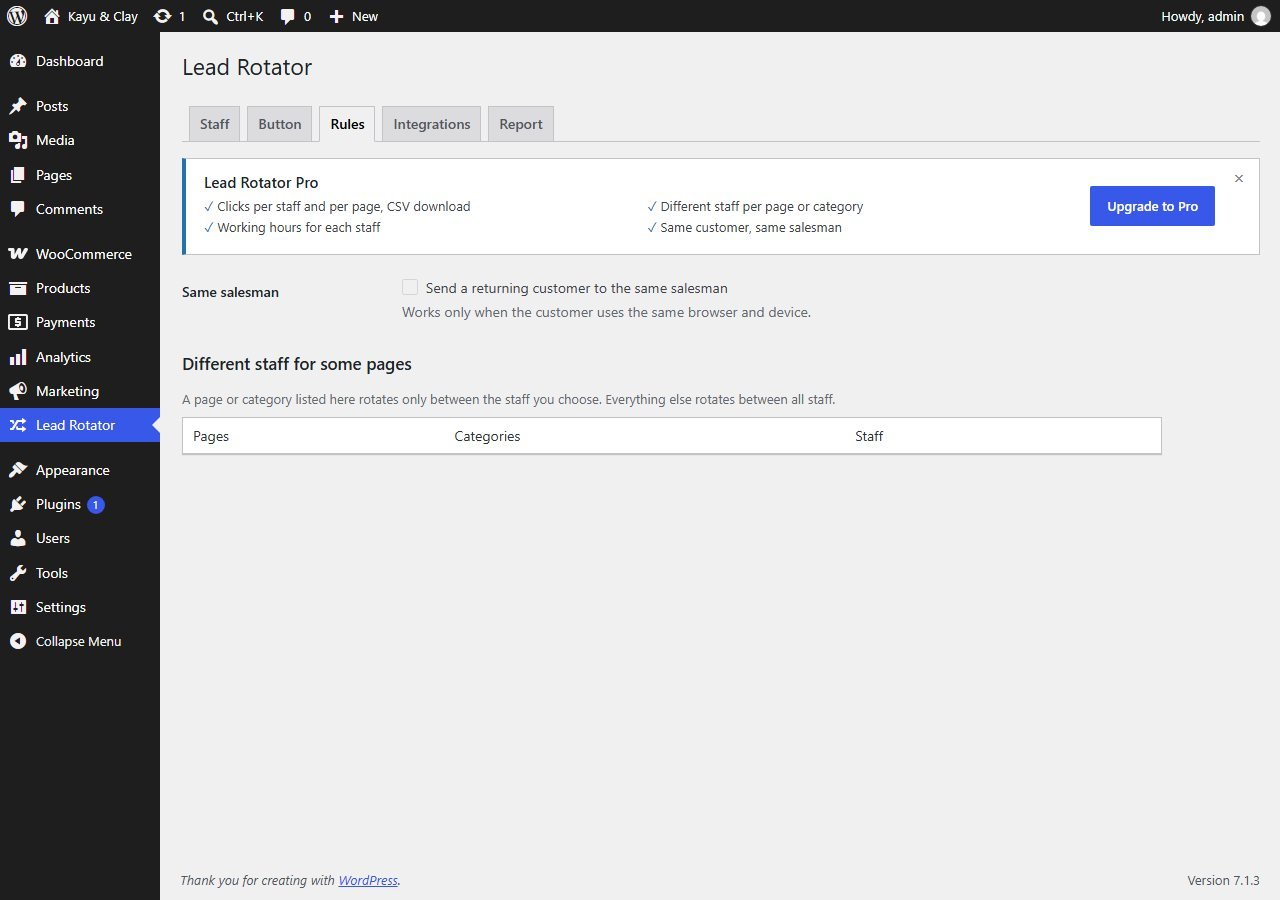Image resolution: width=1280 pixels, height=900 pixels.
Task: Open the updates icon showing 1
Action: pos(162,16)
